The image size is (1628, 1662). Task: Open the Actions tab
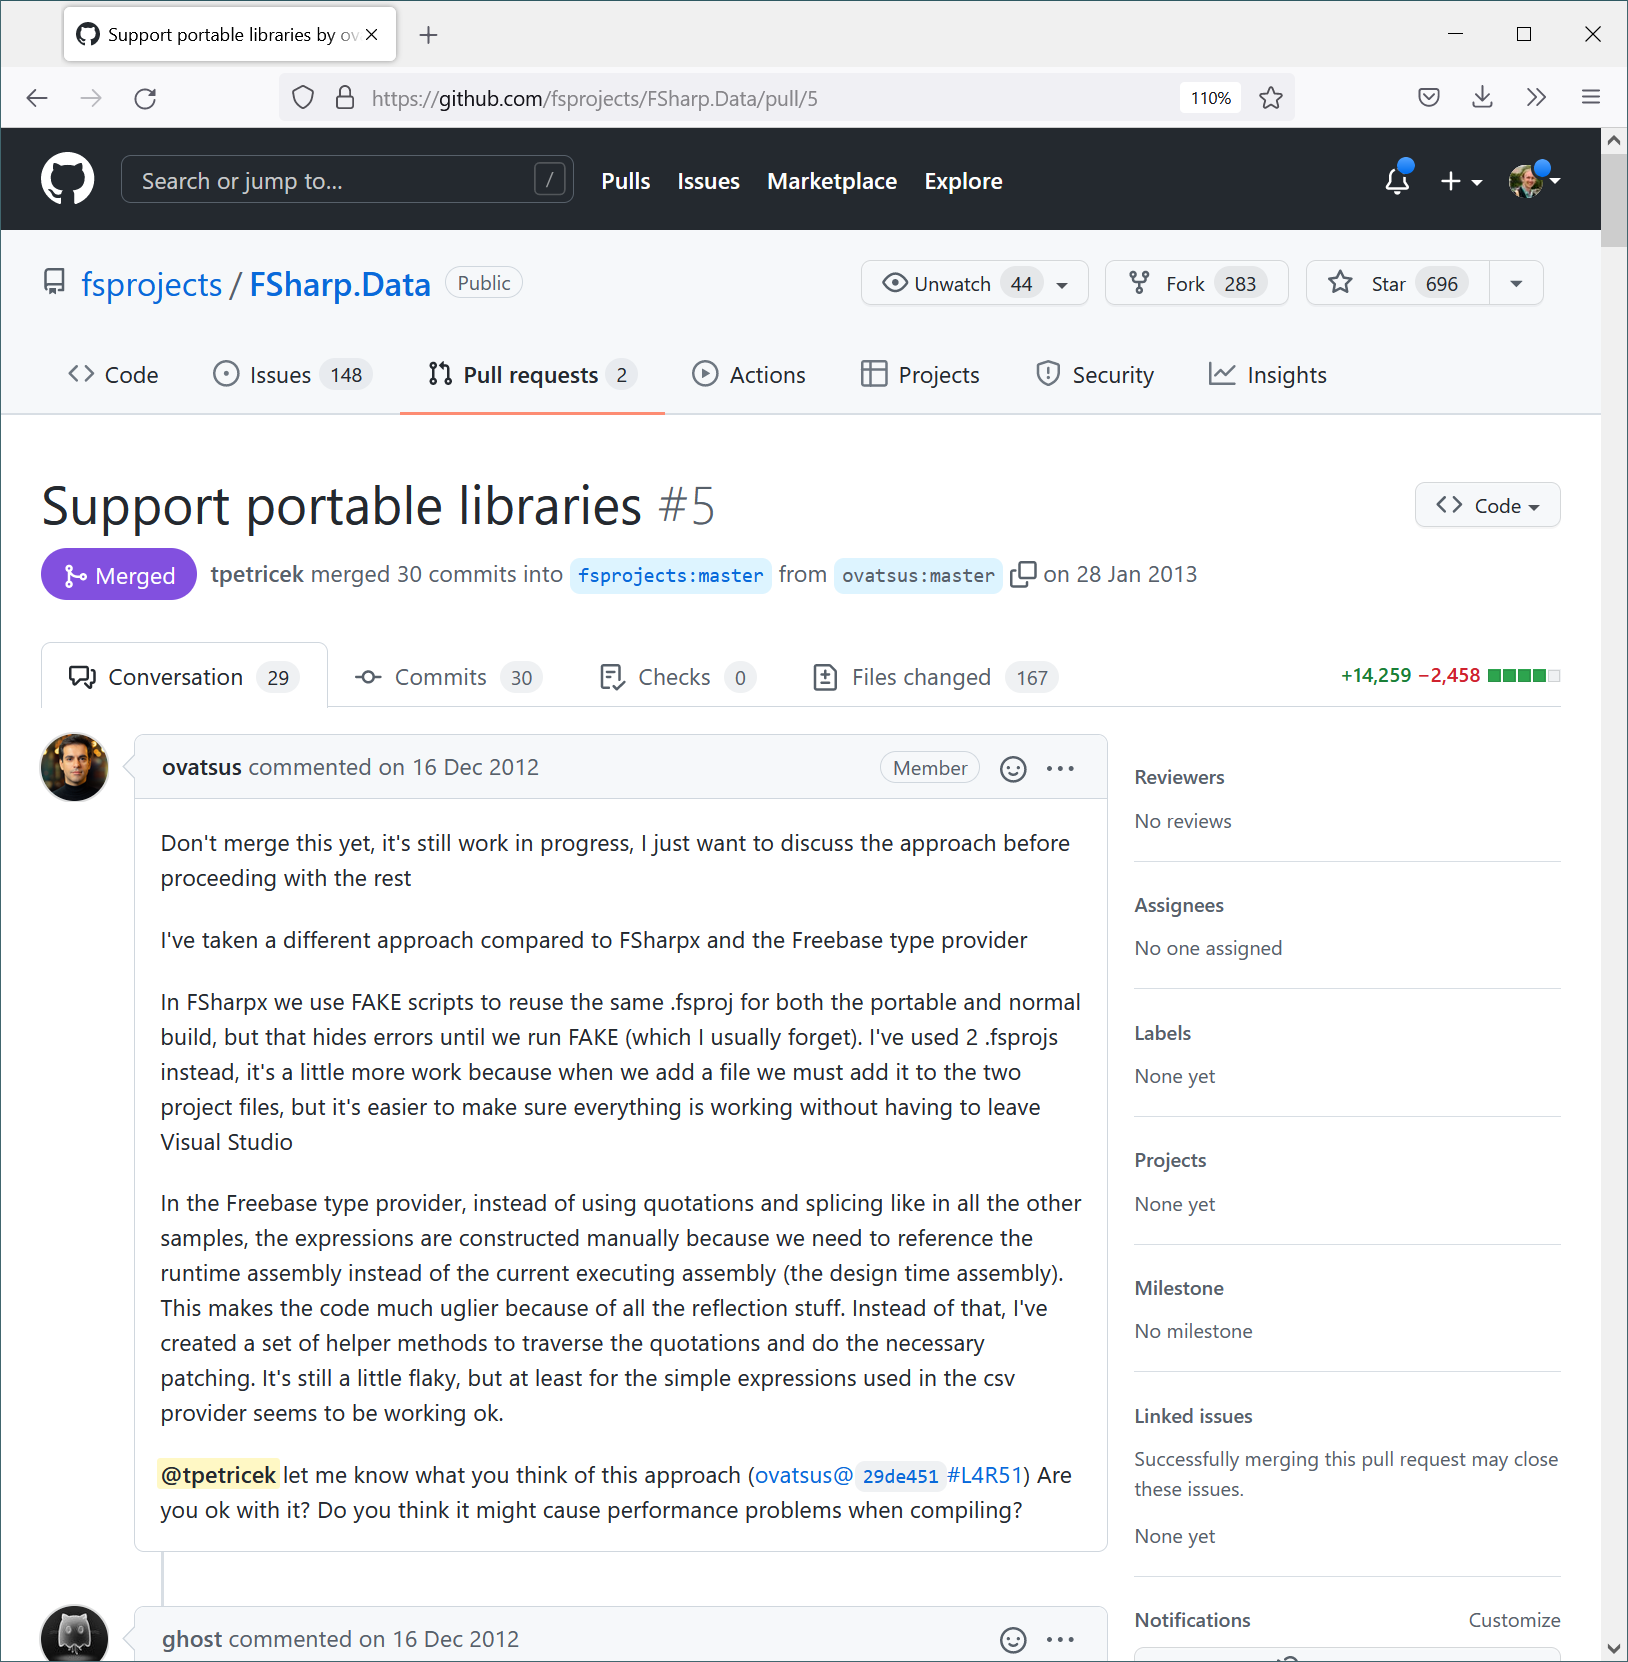click(x=749, y=375)
